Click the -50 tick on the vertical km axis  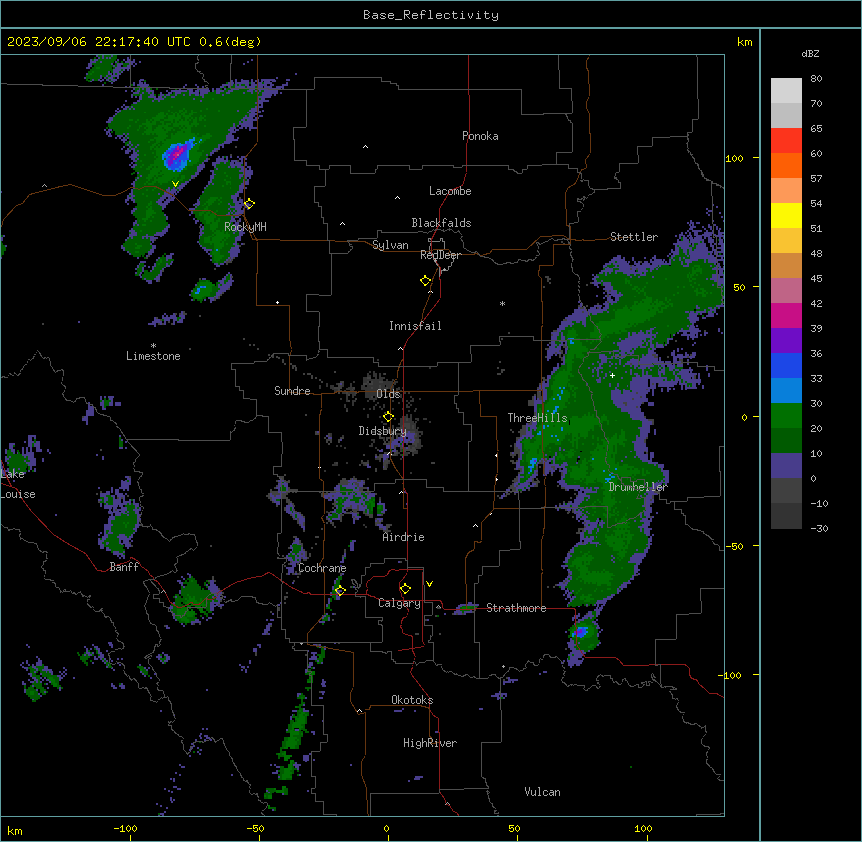pyautogui.click(x=734, y=546)
